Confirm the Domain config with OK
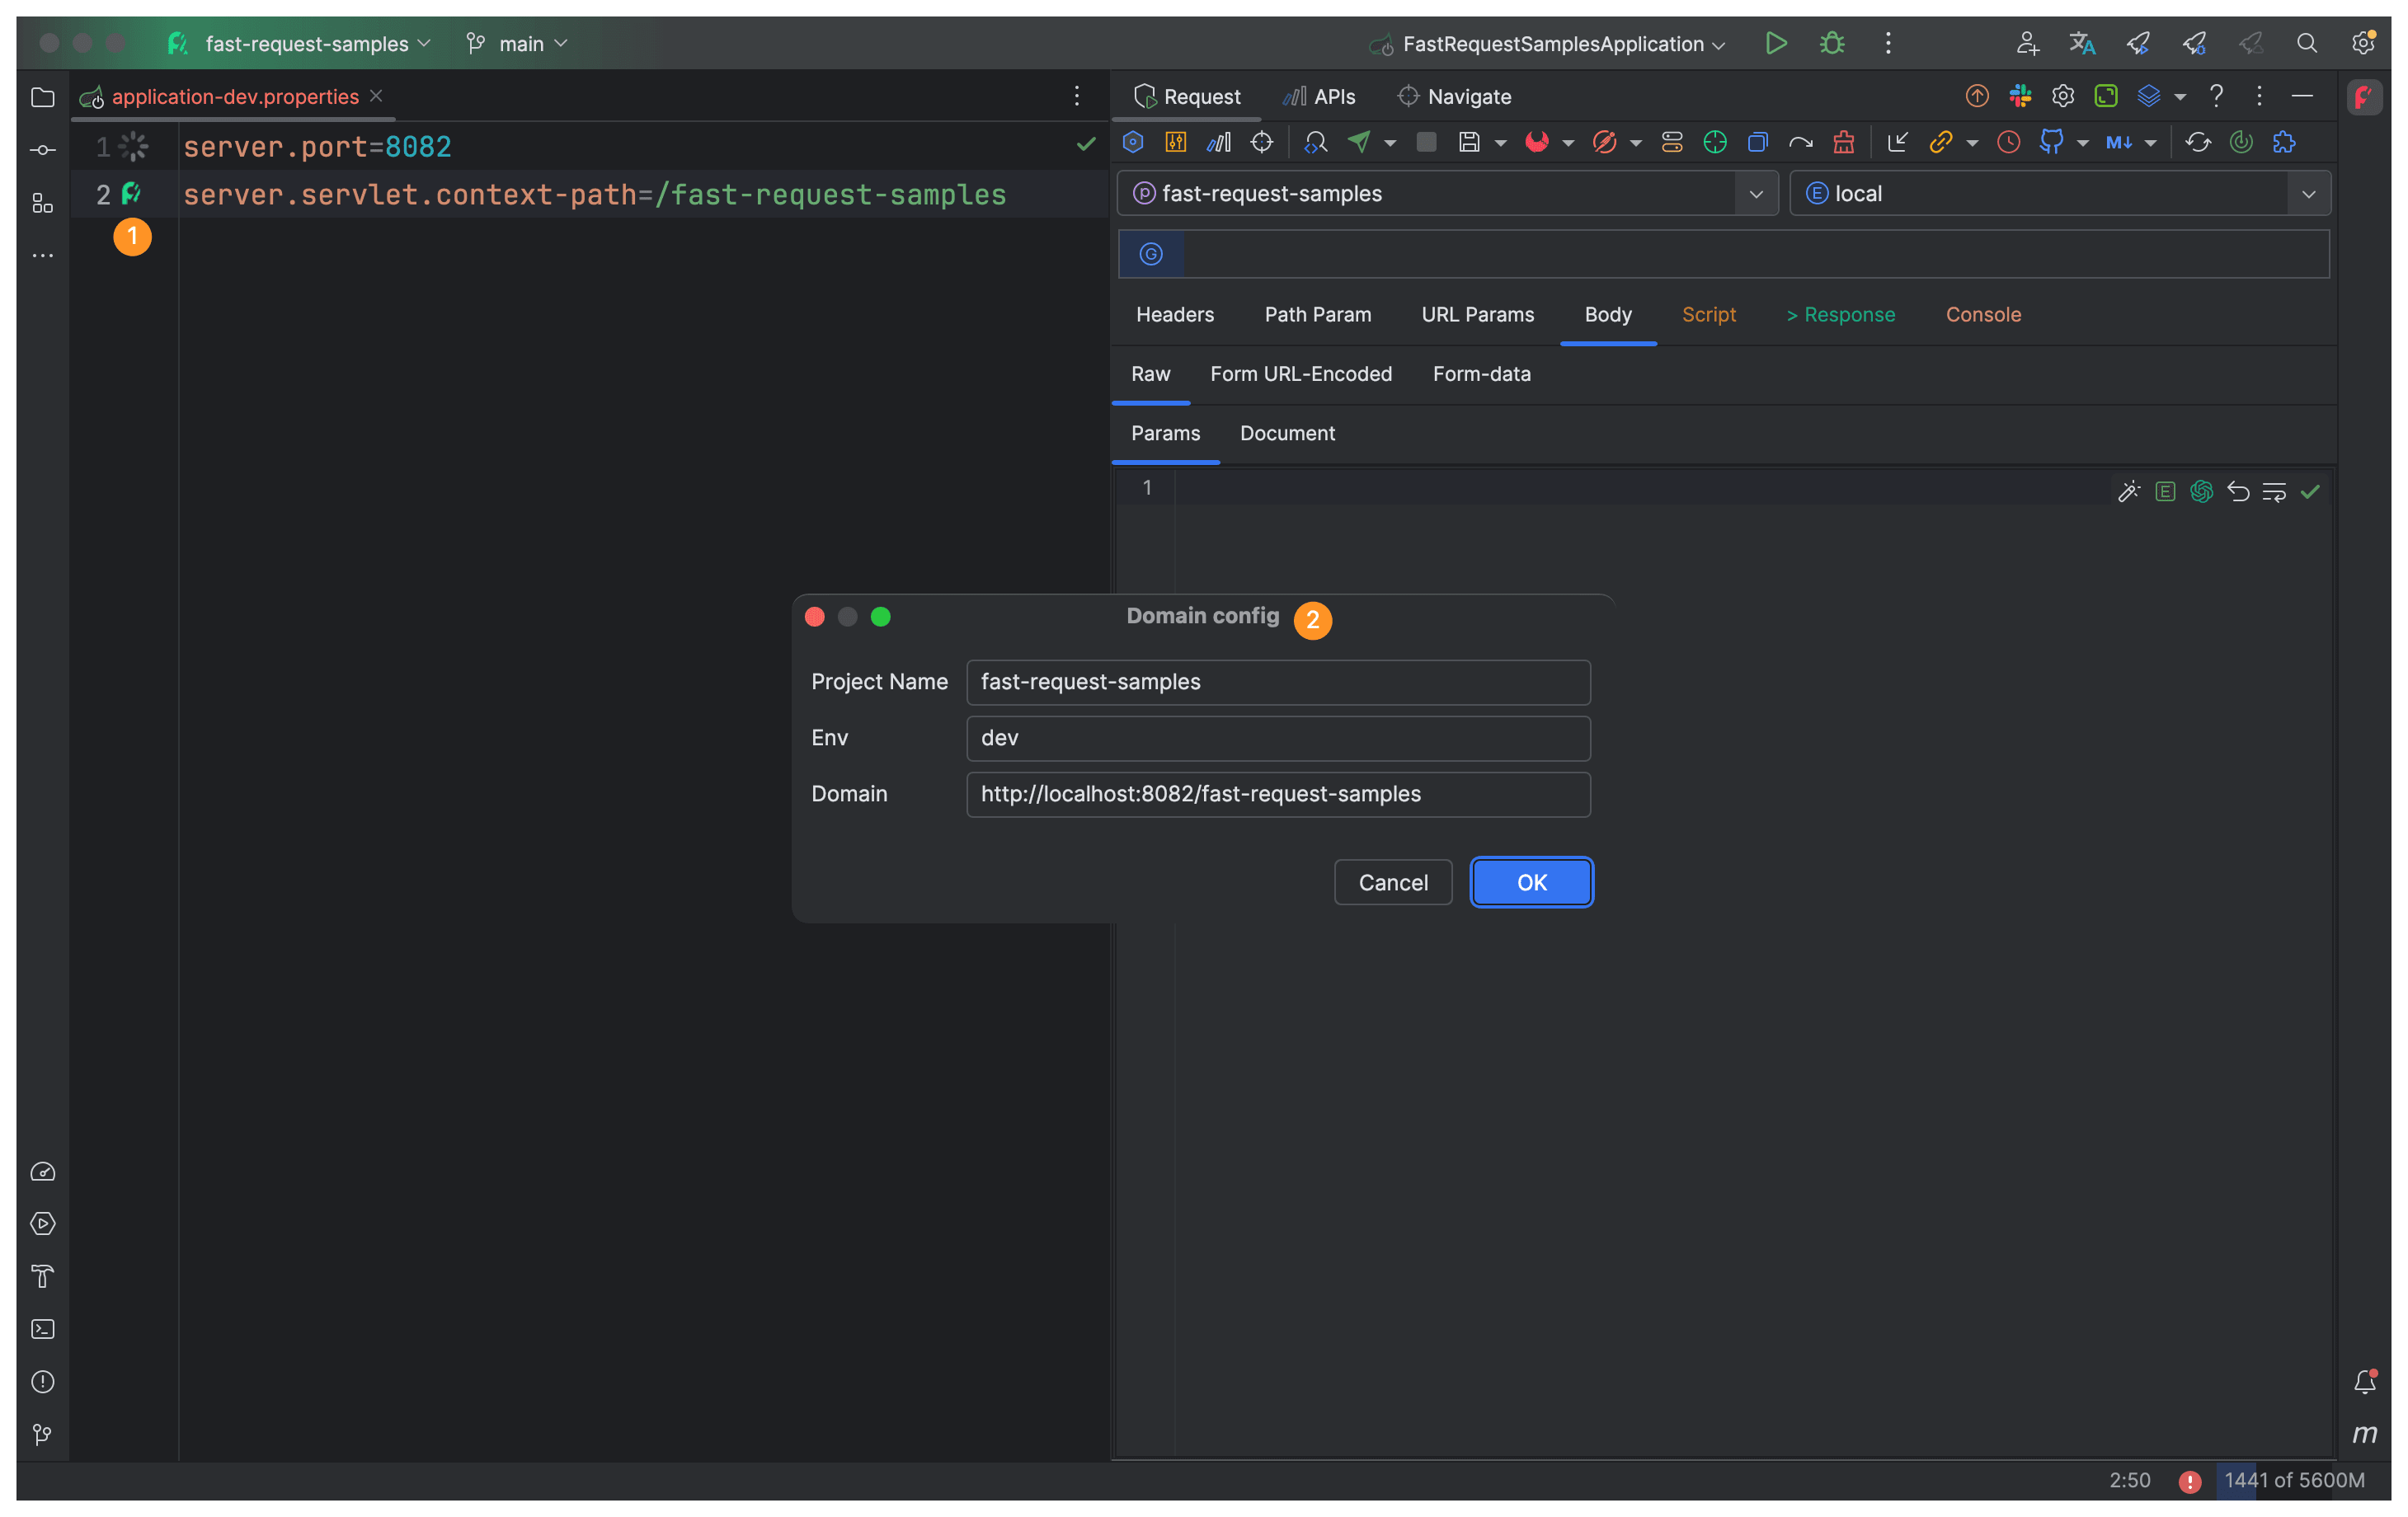The image size is (2408, 1517). tap(1531, 882)
